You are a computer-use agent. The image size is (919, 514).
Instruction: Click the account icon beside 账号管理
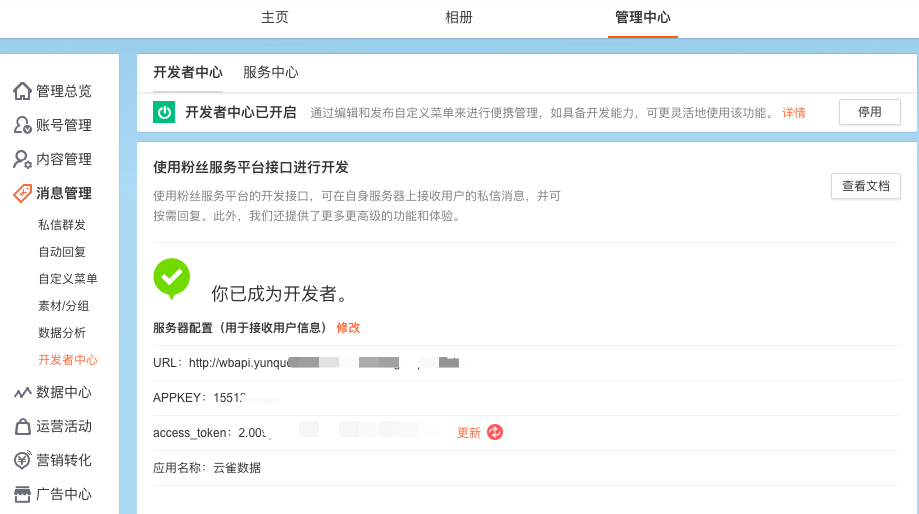pyautogui.click(x=22, y=125)
